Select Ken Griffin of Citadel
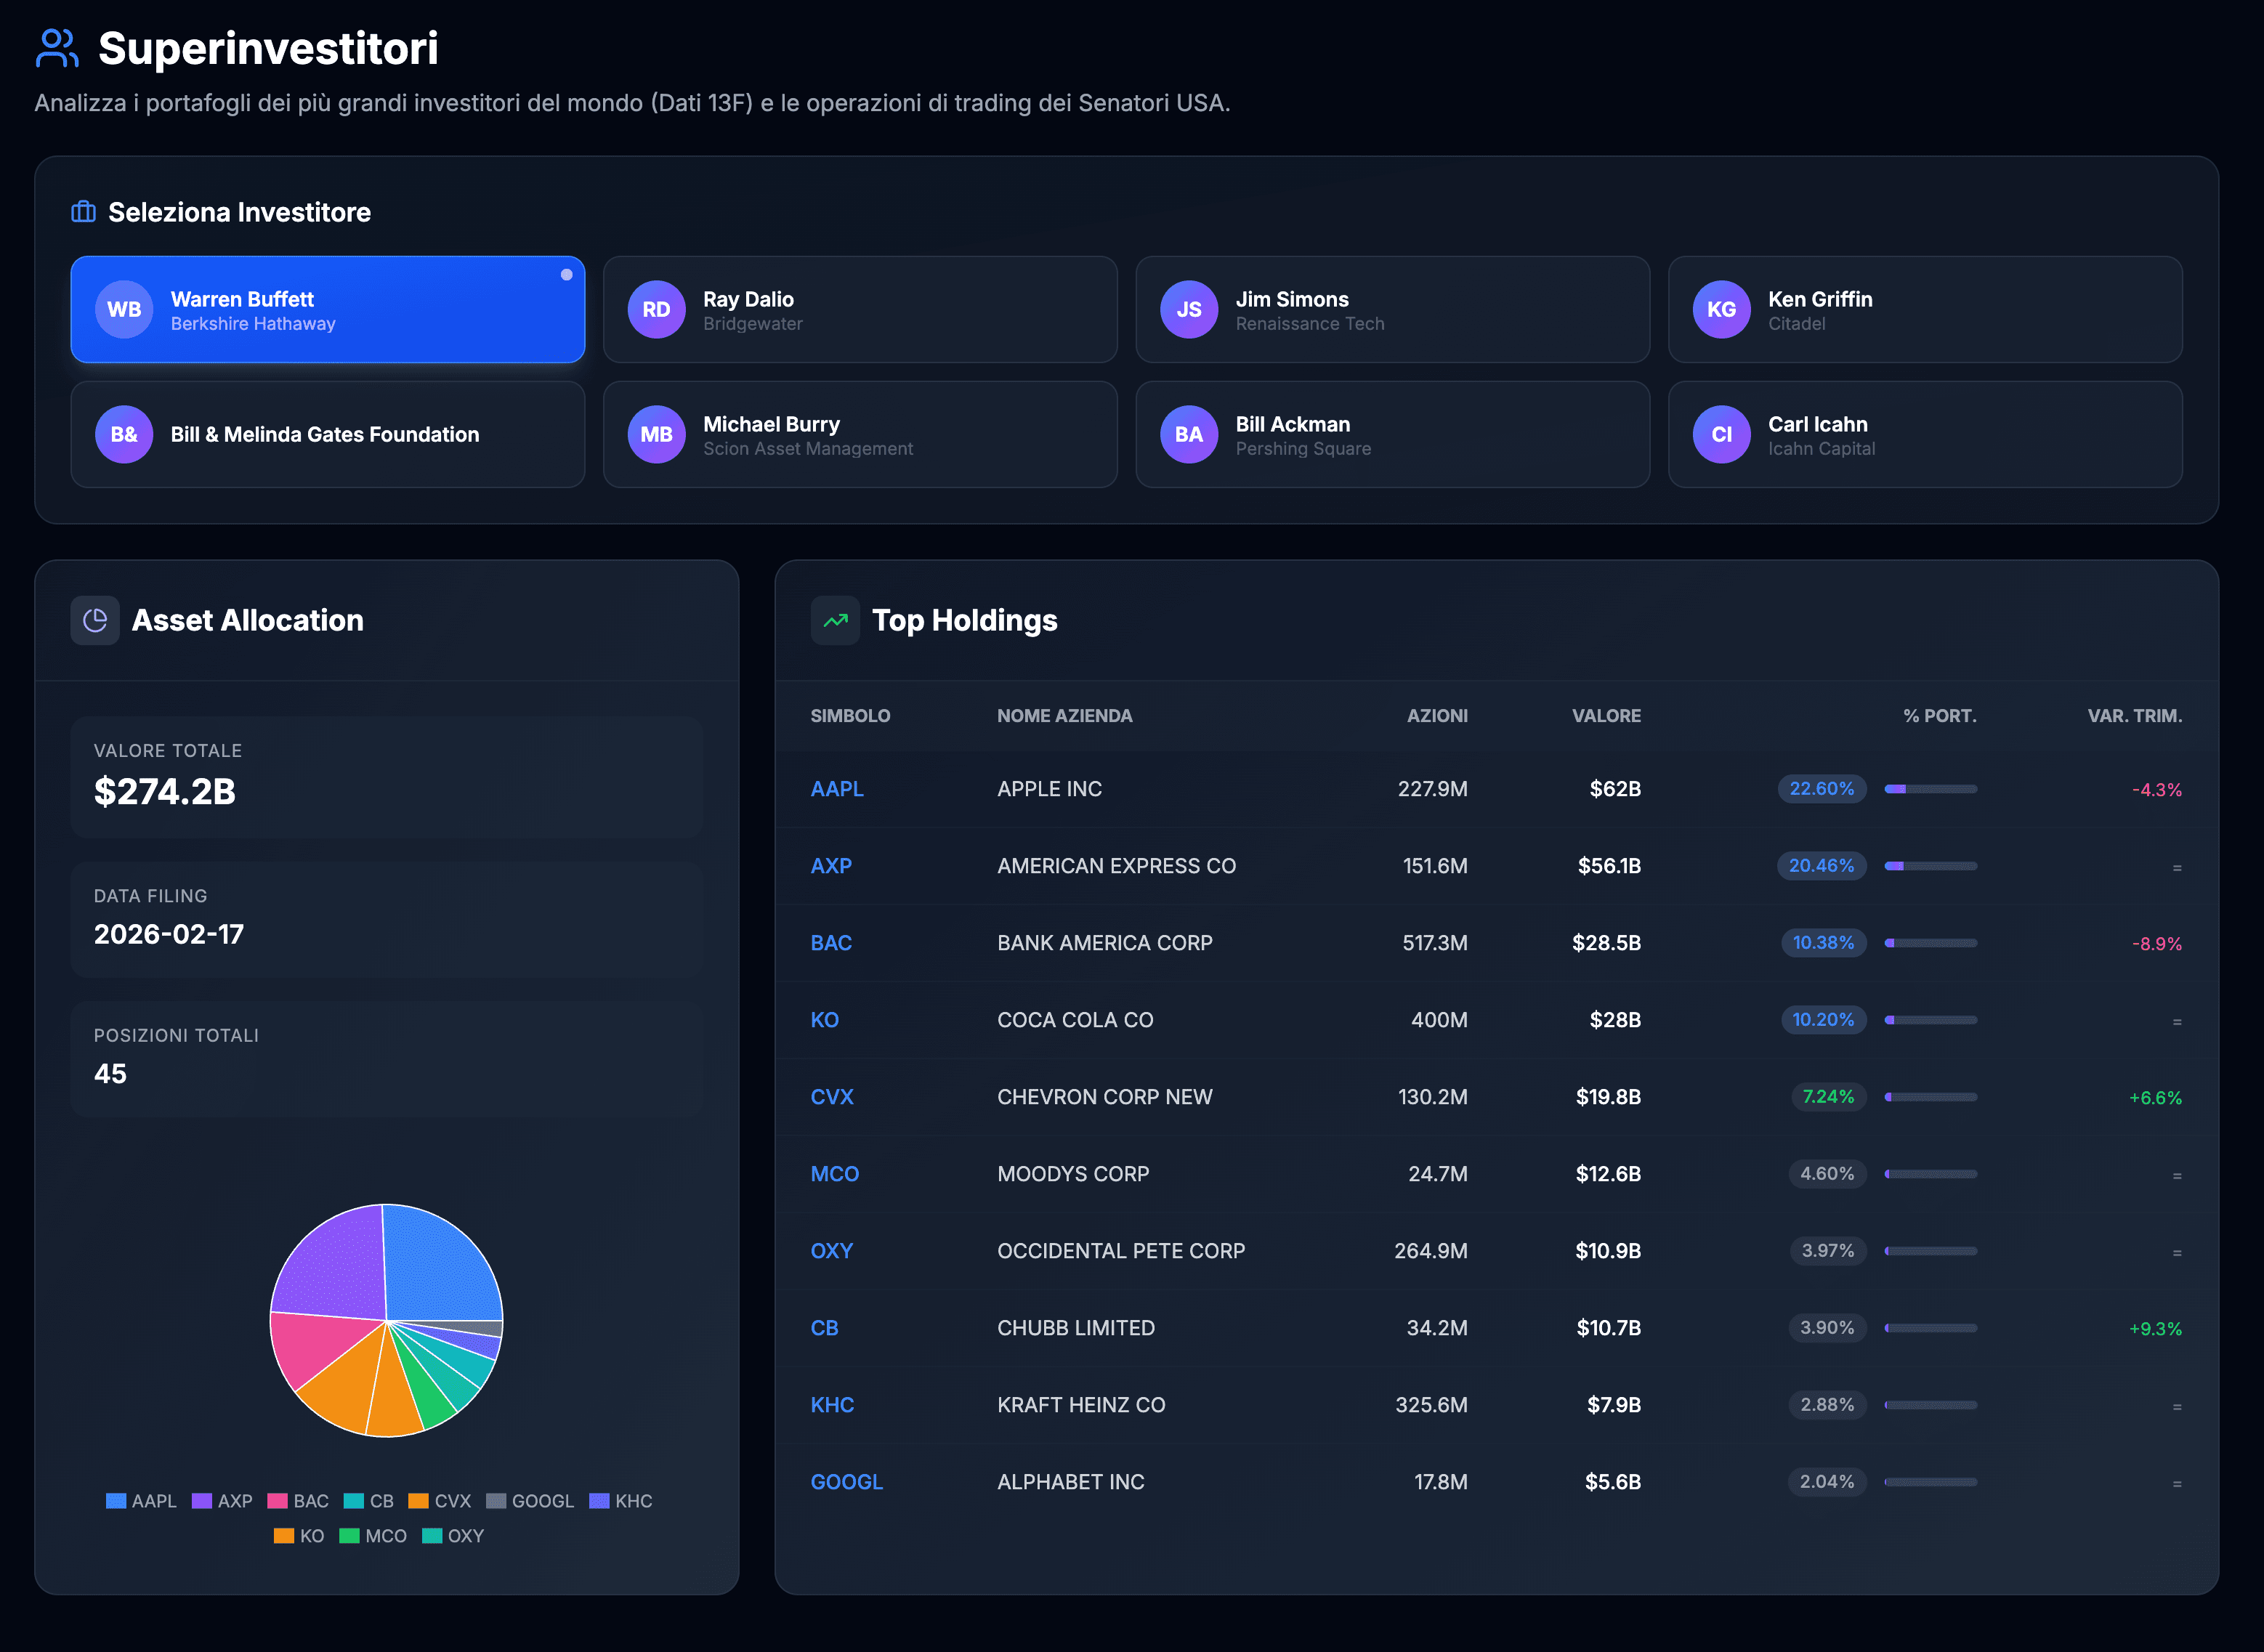Image resolution: width=2264 pixels, height=1652 pixels. 1923,309
